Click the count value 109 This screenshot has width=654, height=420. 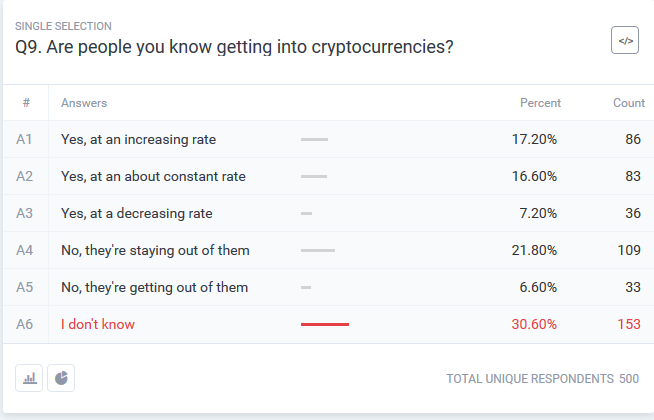(x=629, y=250)
